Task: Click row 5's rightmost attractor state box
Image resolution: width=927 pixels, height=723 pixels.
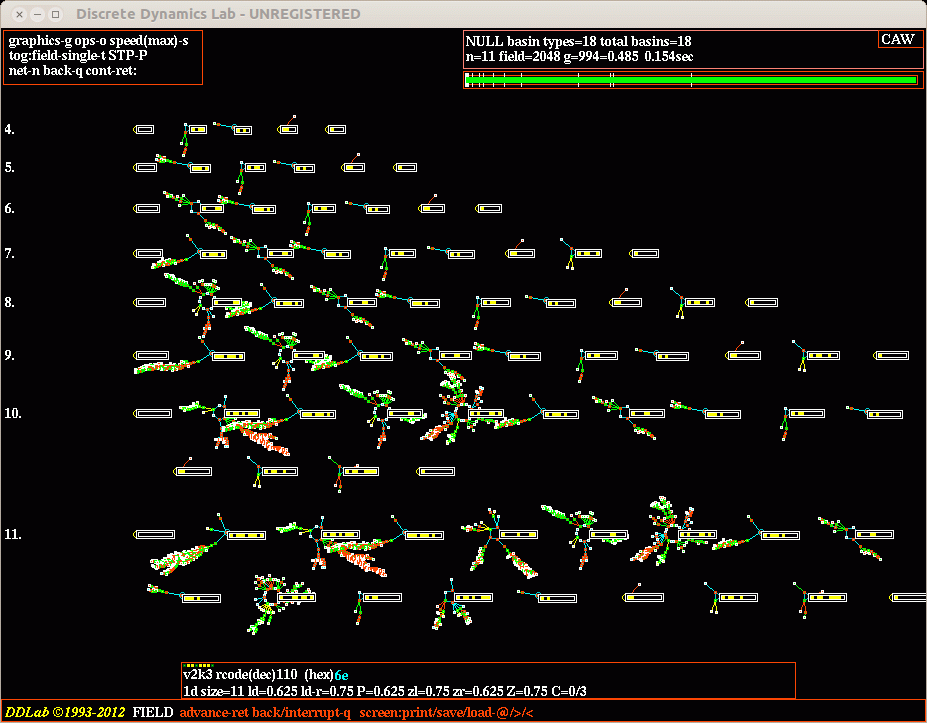Action: 405,168
